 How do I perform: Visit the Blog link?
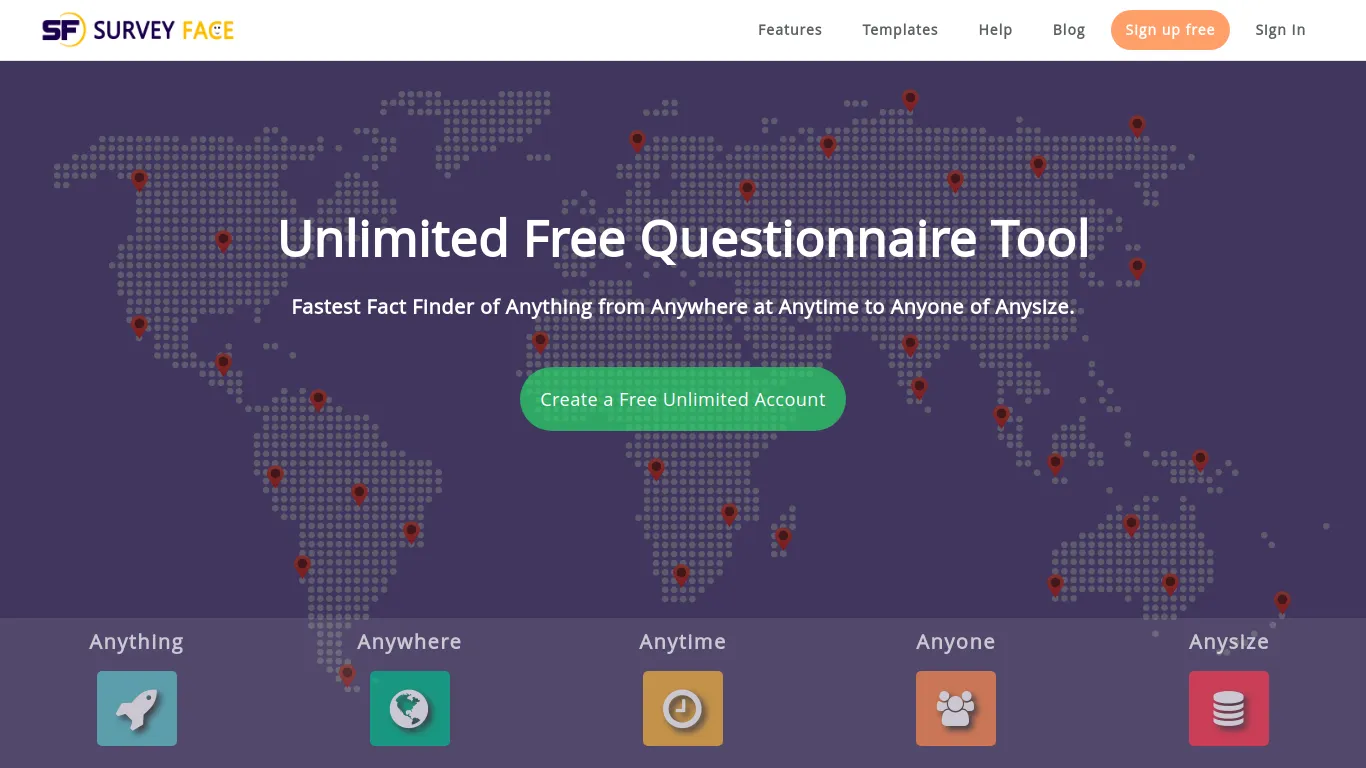pyautogui.click(x=1069, y=30)
